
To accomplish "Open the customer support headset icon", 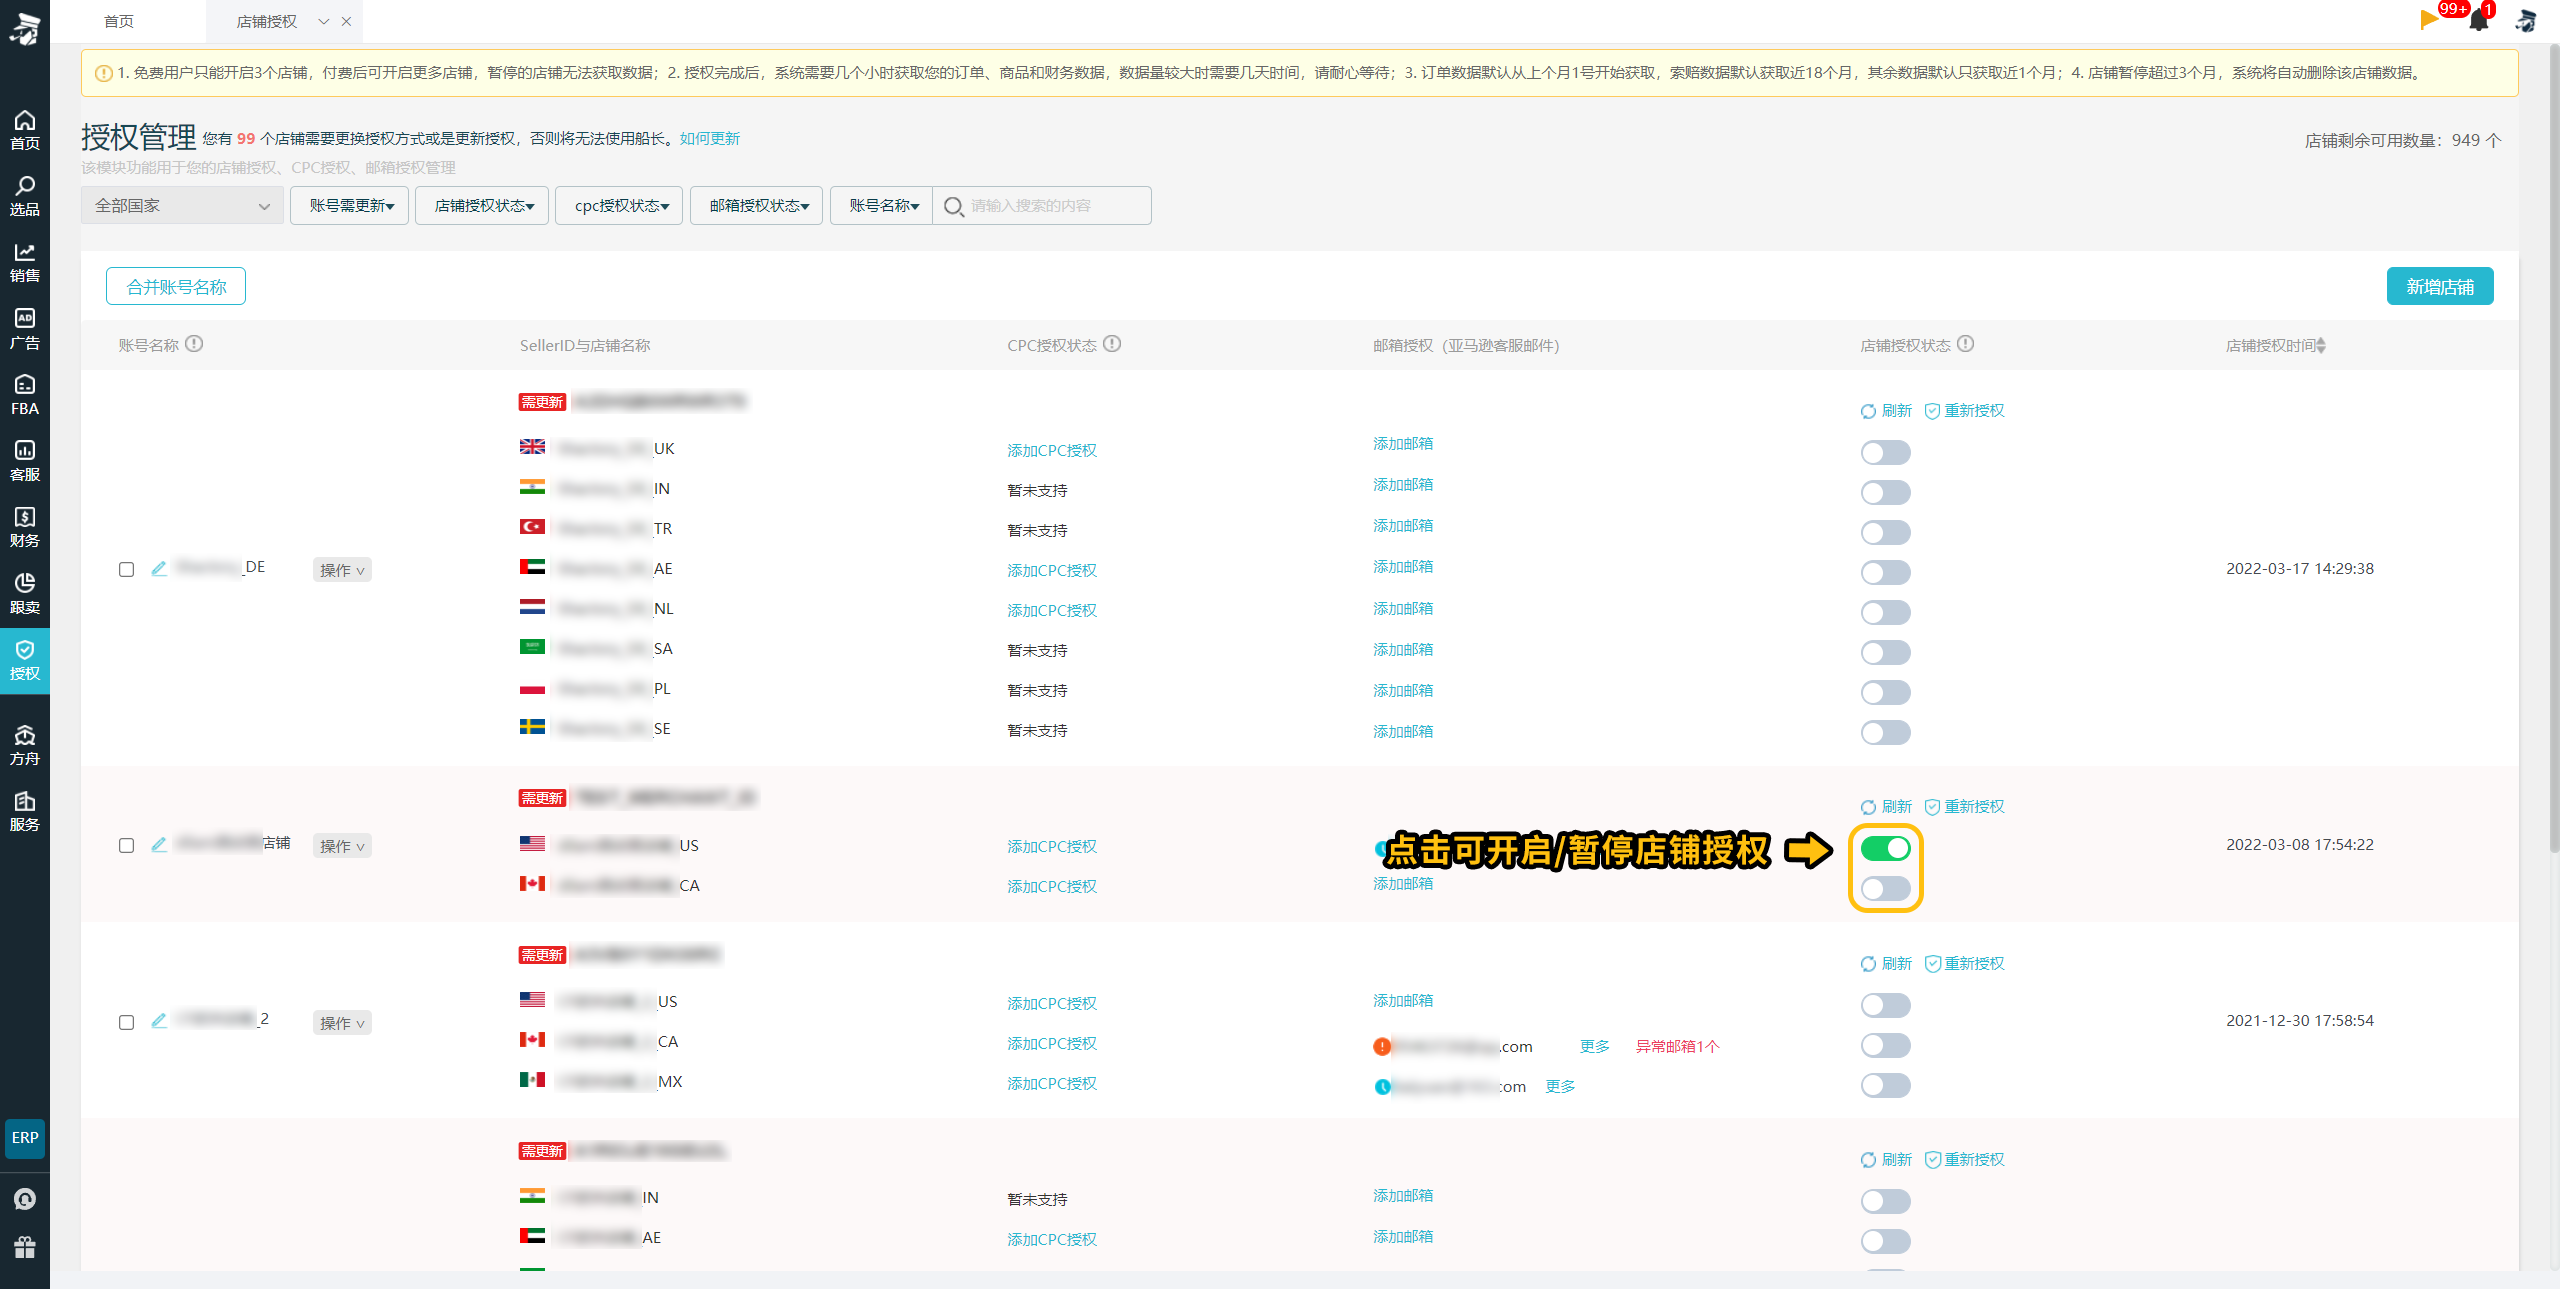I will click(25, 1199).
